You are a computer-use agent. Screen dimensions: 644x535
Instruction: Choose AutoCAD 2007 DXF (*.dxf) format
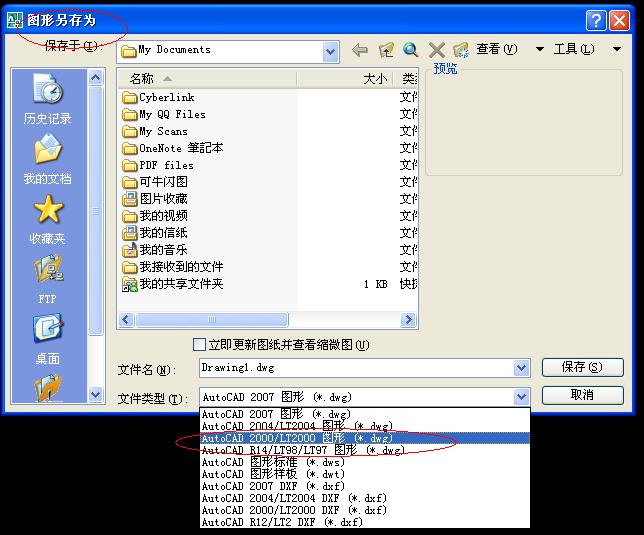[x=365, y=486]
